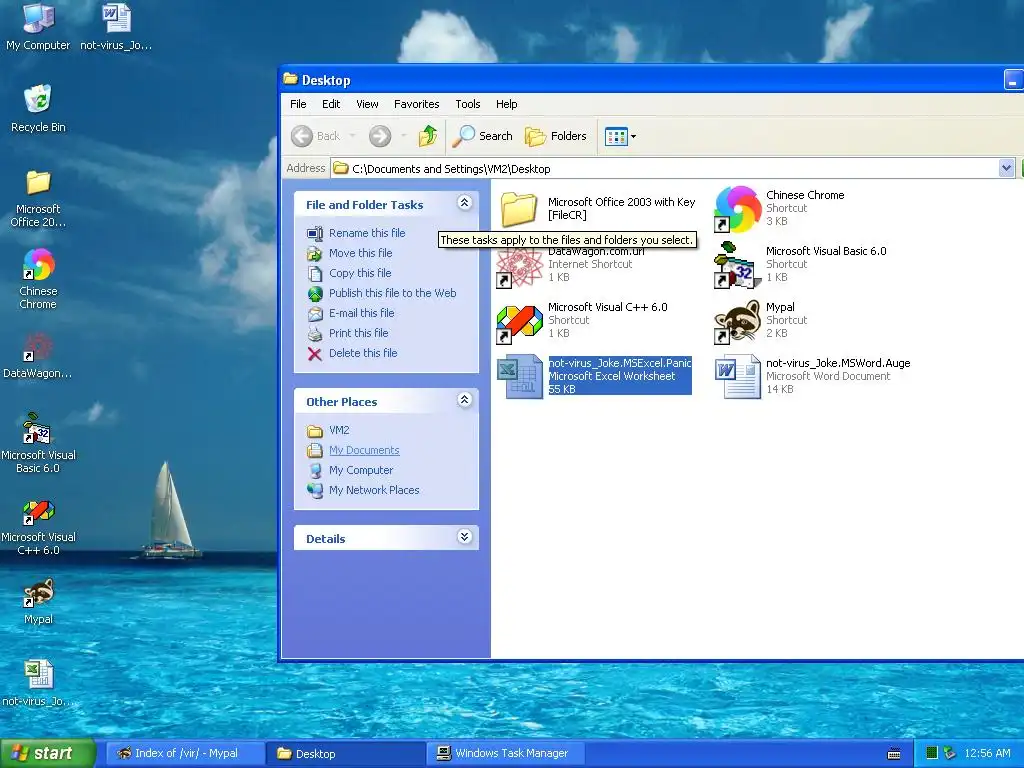This screenshot has height=768, width=1024.
Task: Collapse the Other Places panel
Action: pyautogui.click(x=464, y=400)
